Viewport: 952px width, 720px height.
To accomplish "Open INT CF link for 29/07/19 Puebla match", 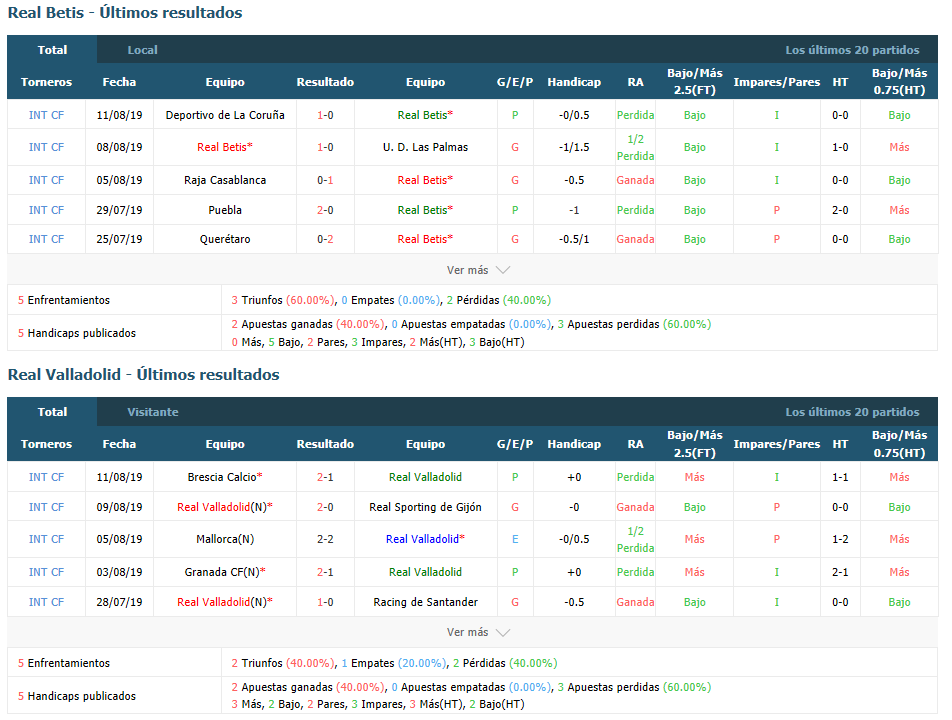I will [46, 209].
